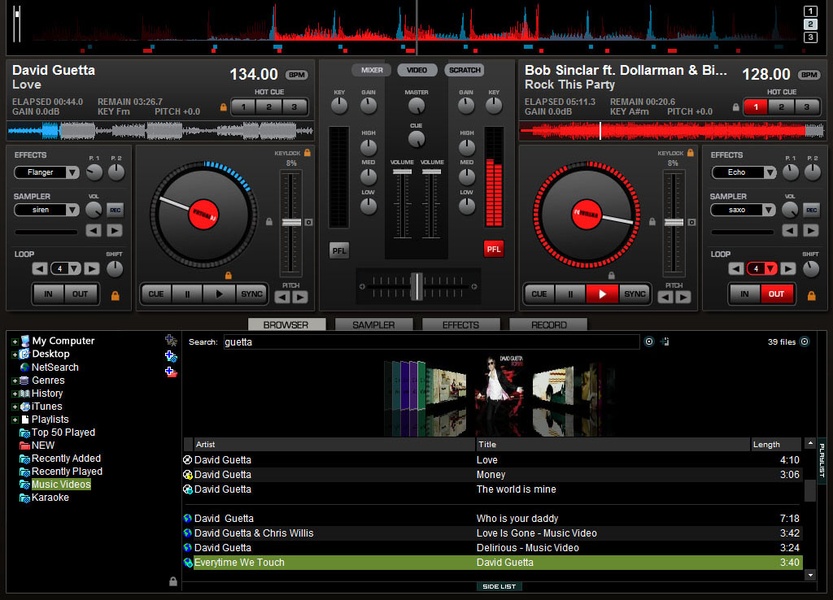Click SYNC on the right deck
833x600 pixels.
pos(634,294)
